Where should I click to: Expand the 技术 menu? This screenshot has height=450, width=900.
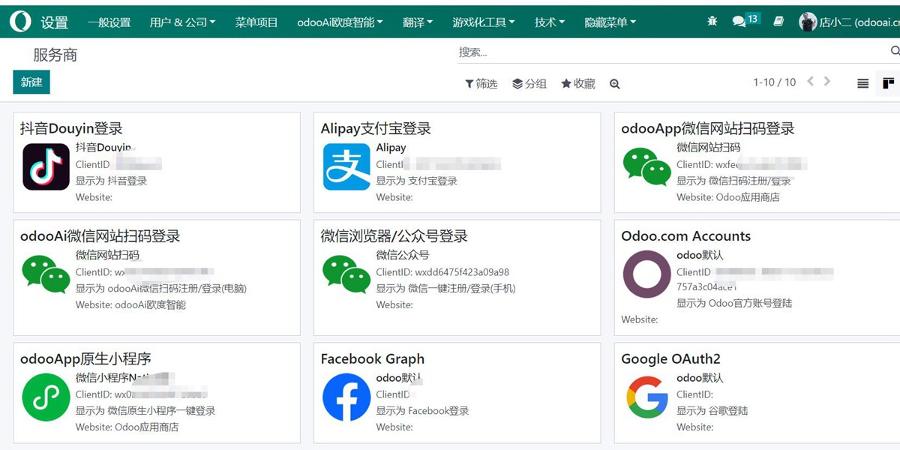click(550, 22)
